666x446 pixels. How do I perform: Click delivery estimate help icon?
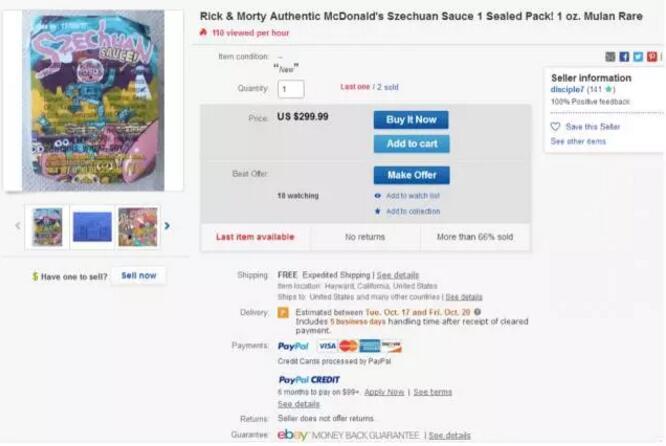pyautogui.click(x=478, y=311)
